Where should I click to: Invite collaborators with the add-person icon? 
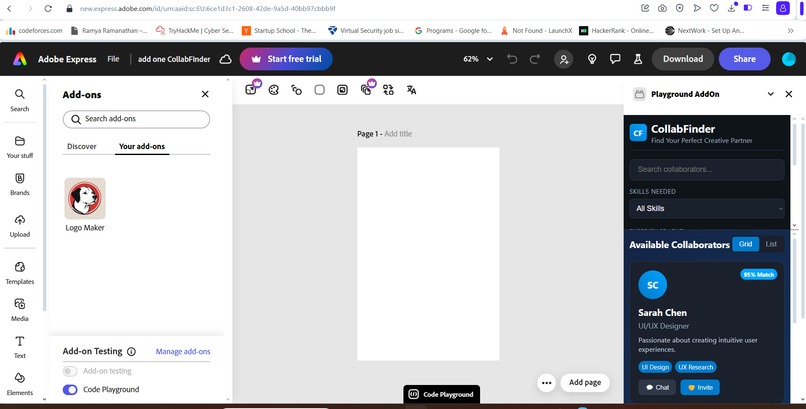coord(564,59)
